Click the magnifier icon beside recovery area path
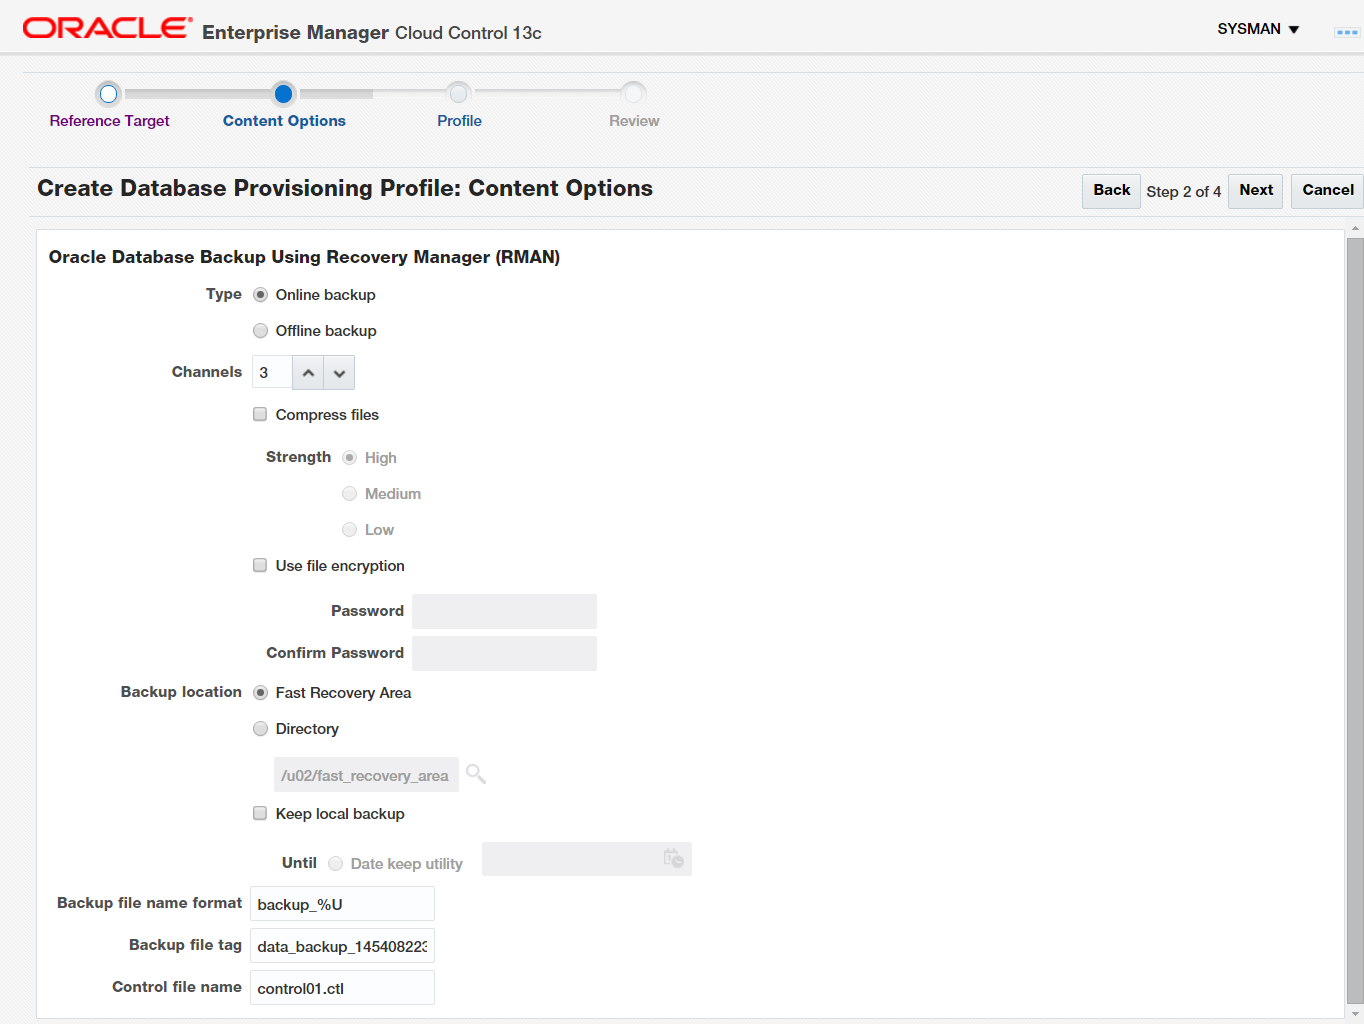Viewport: 1364px width, 1025px height. point(476,774)
